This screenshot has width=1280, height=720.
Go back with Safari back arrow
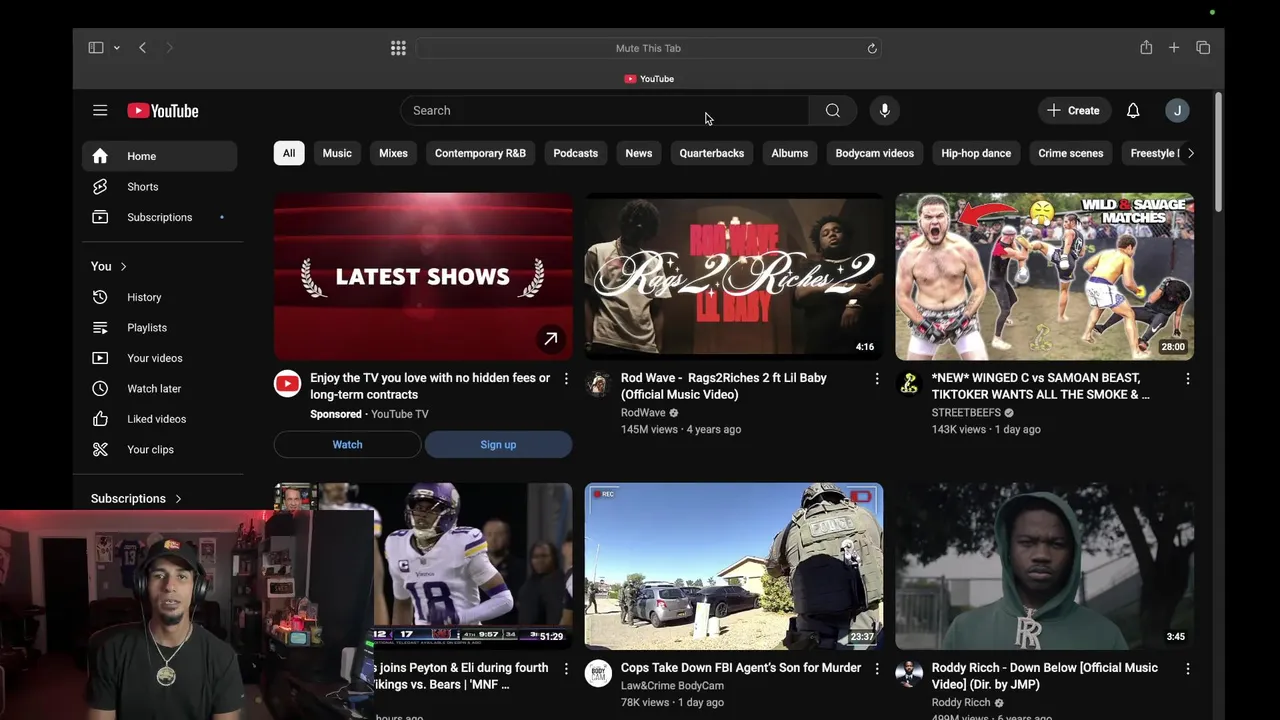142,48
